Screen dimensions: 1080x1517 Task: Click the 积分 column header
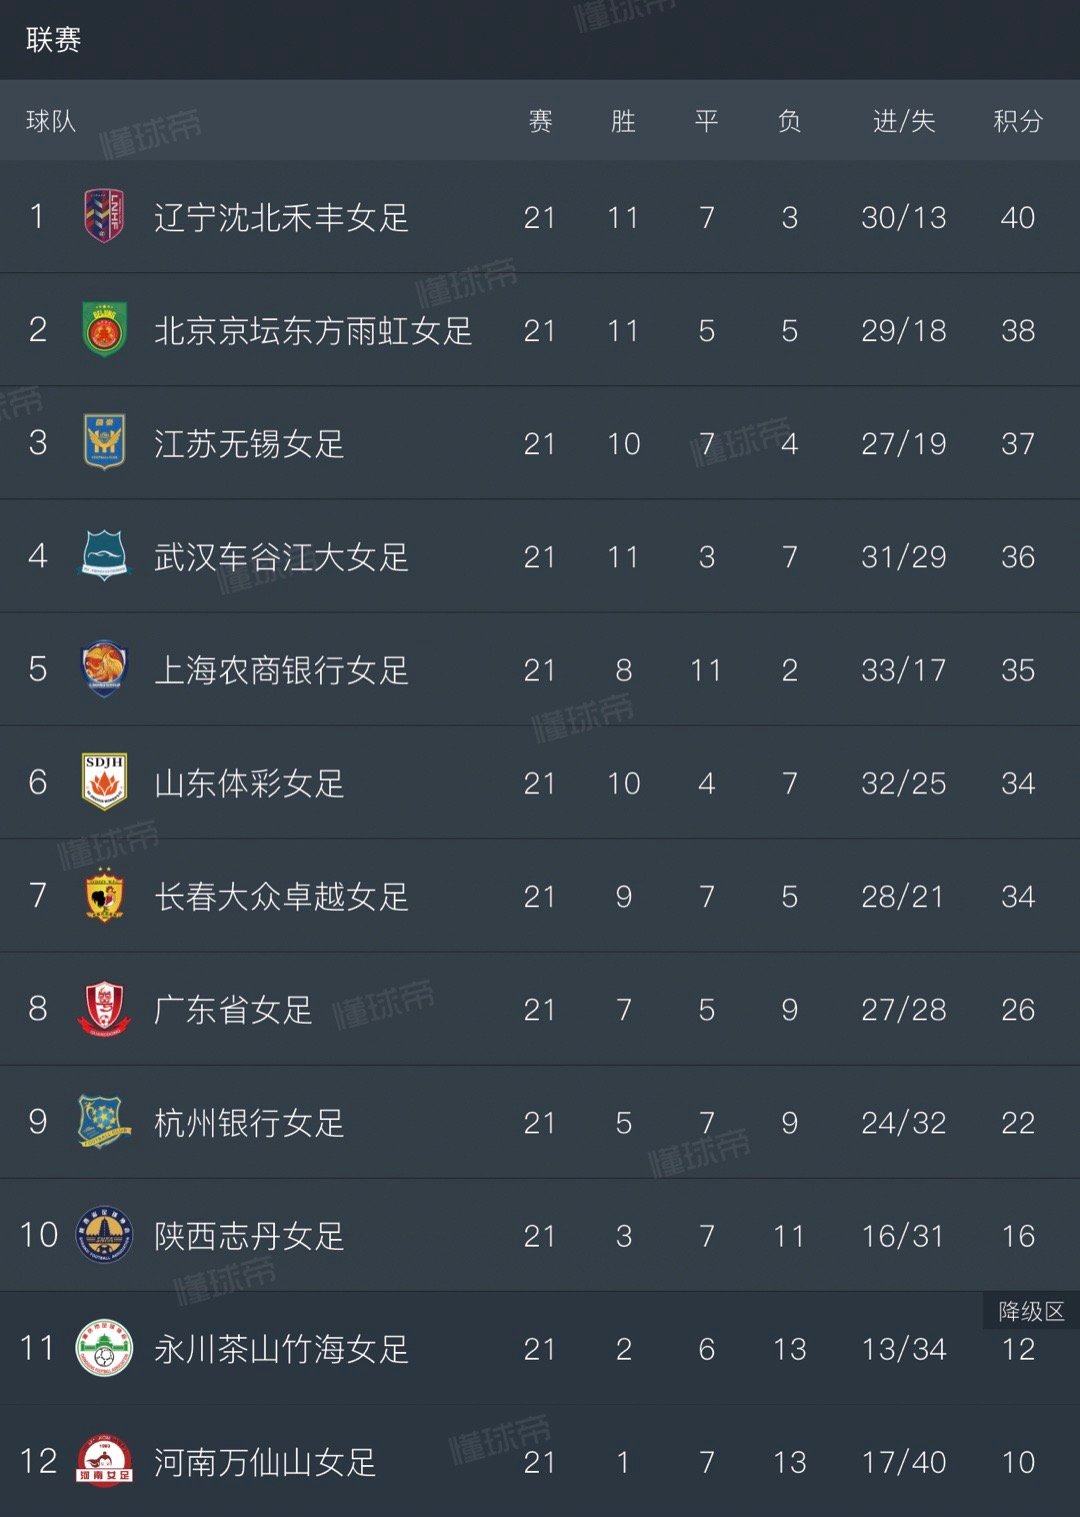(1018, 121)
